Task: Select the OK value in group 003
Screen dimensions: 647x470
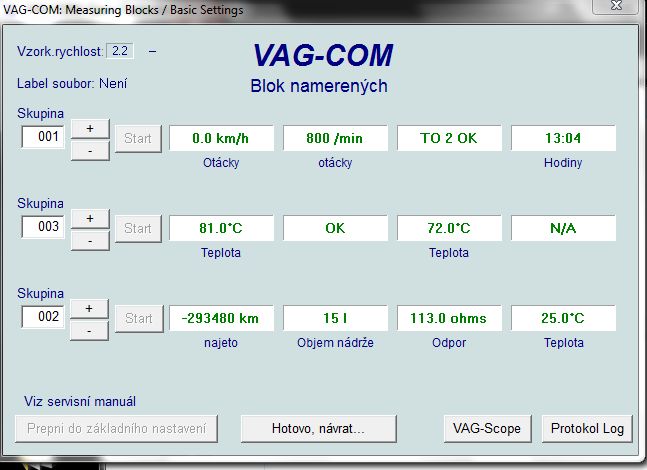Action: (335, 228)
